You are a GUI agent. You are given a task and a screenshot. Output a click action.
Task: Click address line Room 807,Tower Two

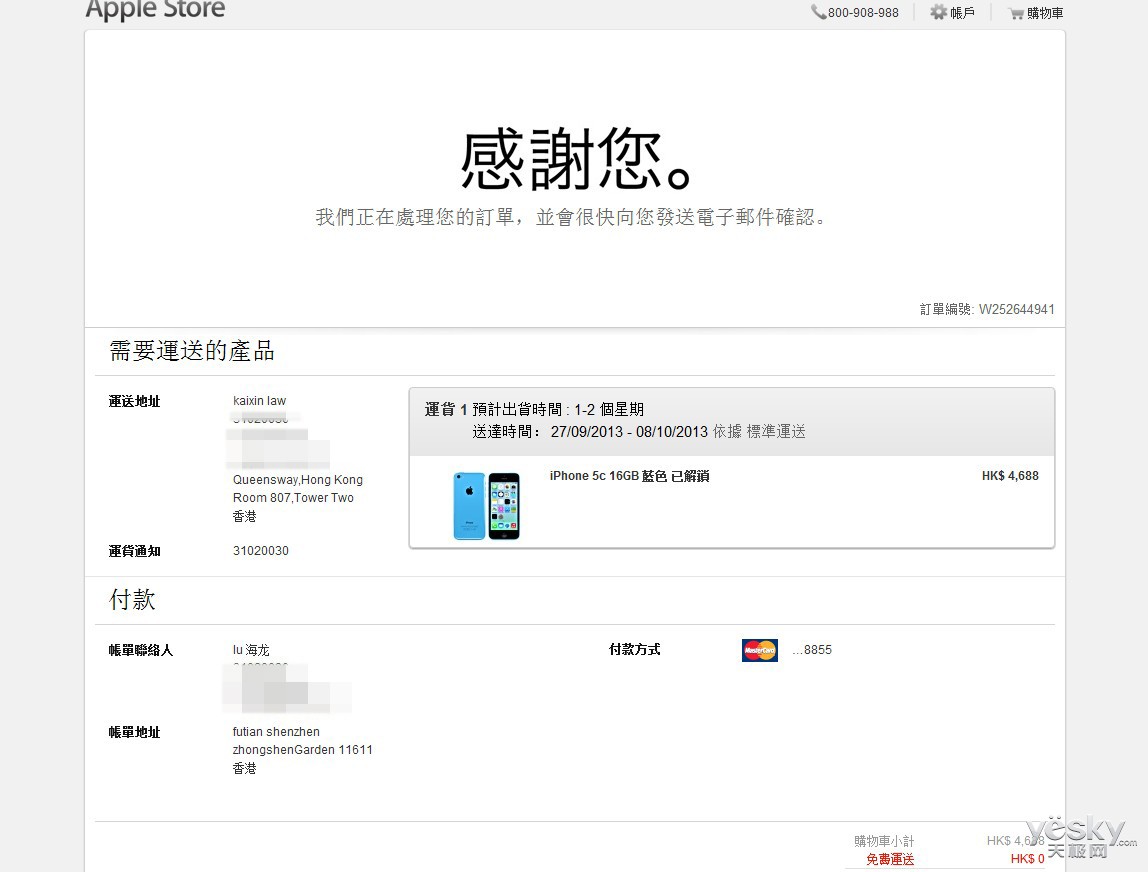tap(293, 498)
